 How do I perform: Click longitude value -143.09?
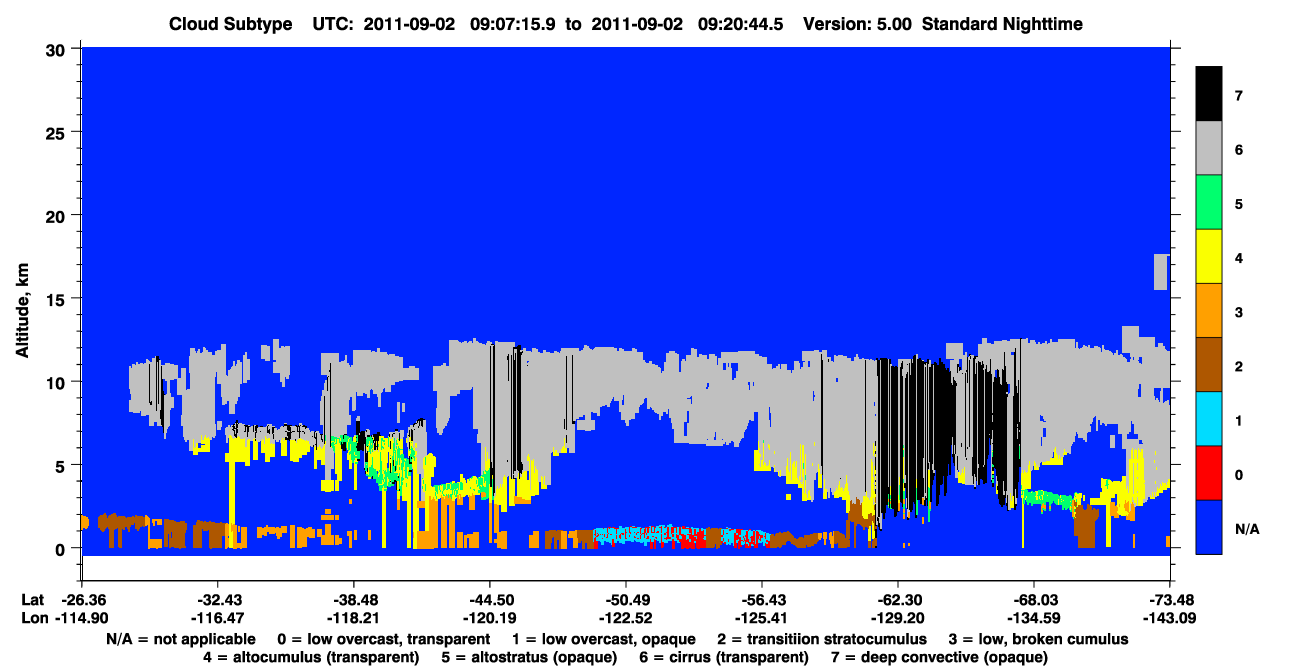click(1170, 617)
